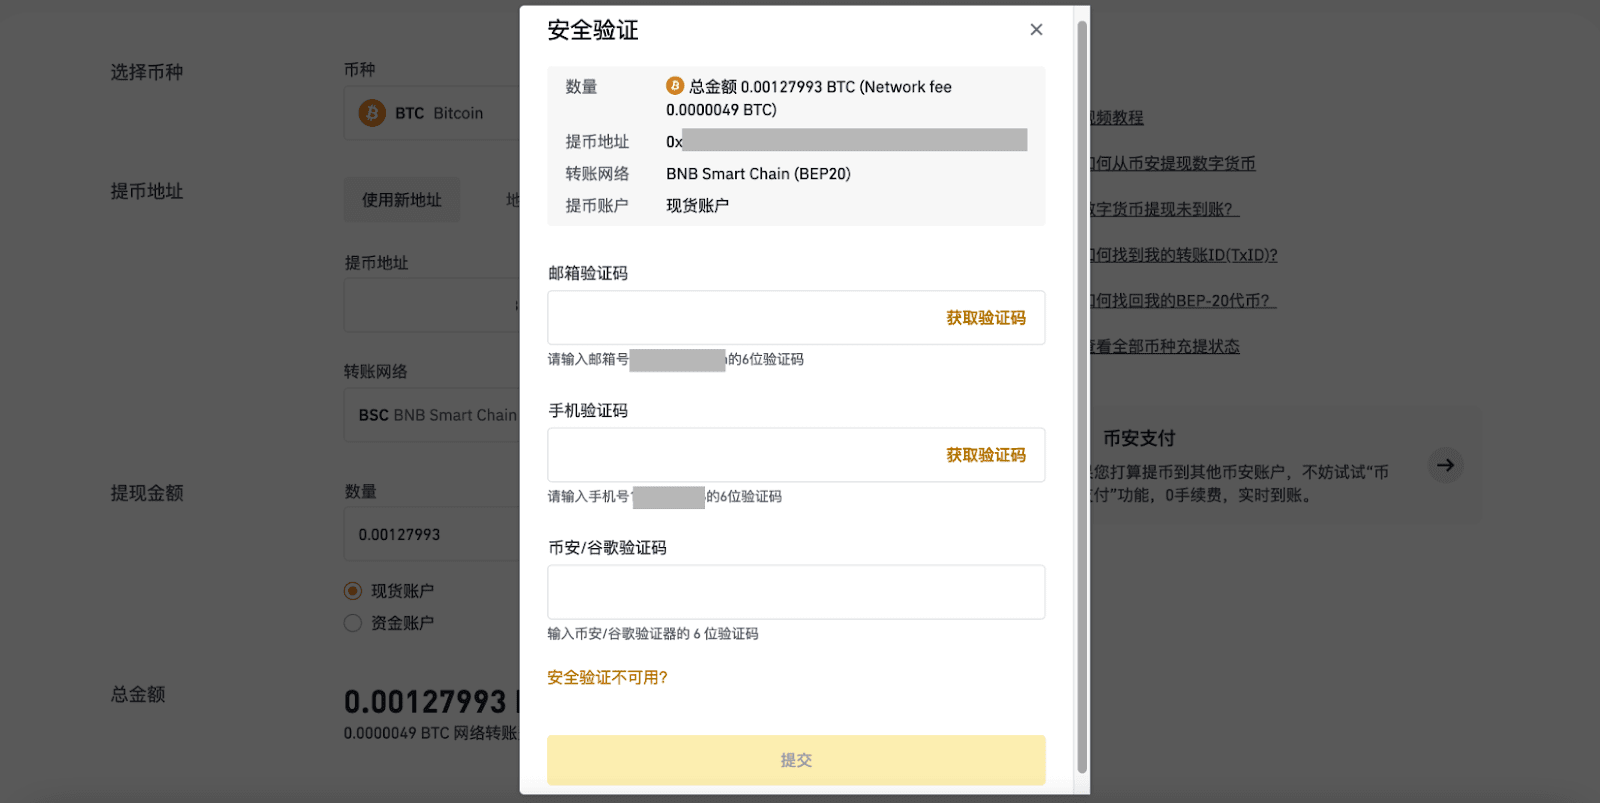
Task: Click the BNB Smart Chain (BEP20) network value
Action: (x=758, y=174)
